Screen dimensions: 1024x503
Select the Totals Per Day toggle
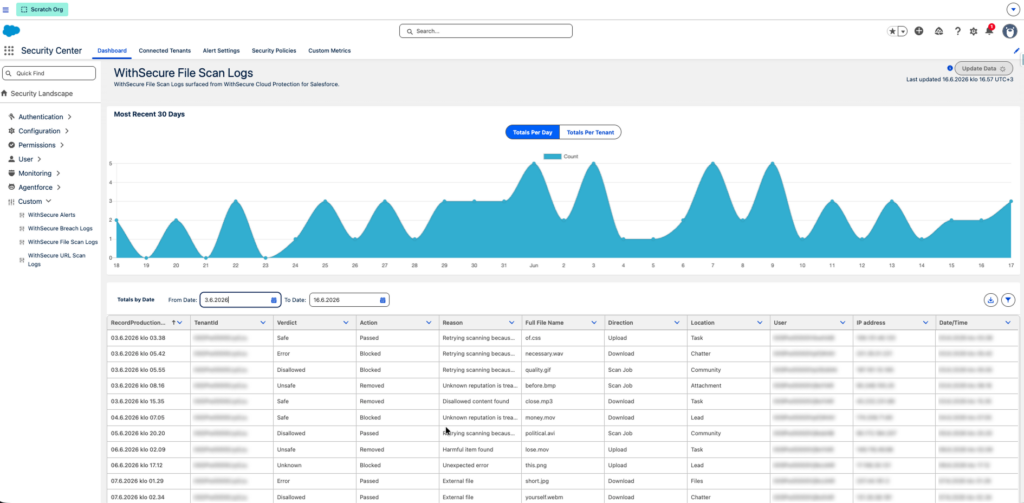(x=533, y=132)
